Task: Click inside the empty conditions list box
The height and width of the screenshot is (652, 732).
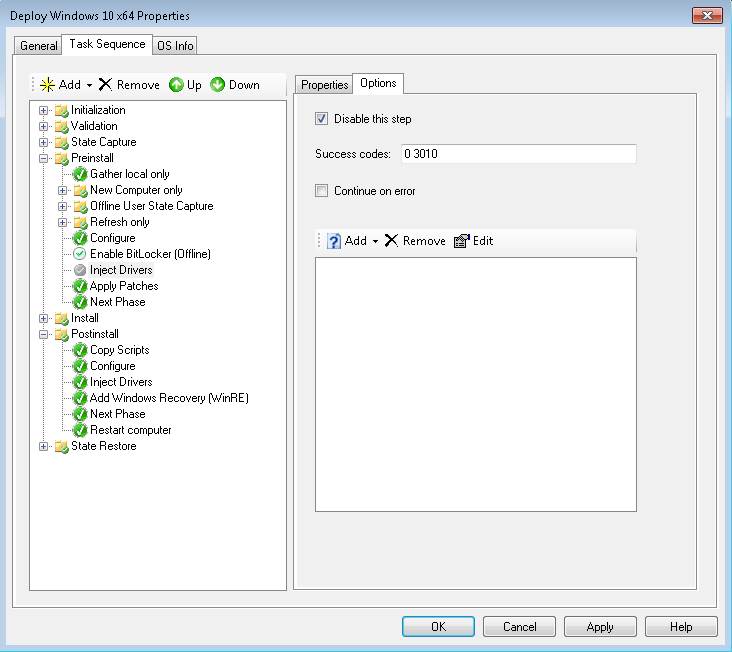Action: point(476,385)
